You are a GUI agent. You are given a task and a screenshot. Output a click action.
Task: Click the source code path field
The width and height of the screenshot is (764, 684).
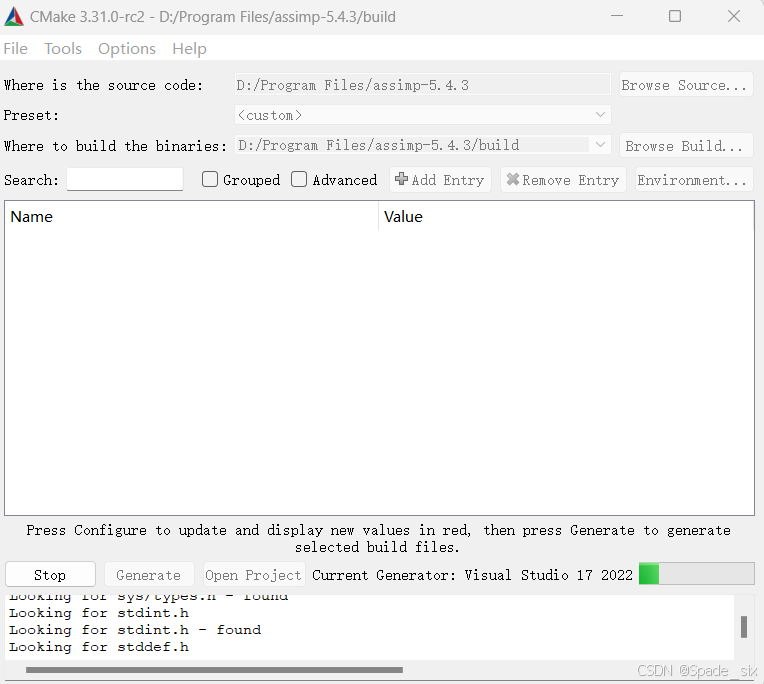[422, 85]
